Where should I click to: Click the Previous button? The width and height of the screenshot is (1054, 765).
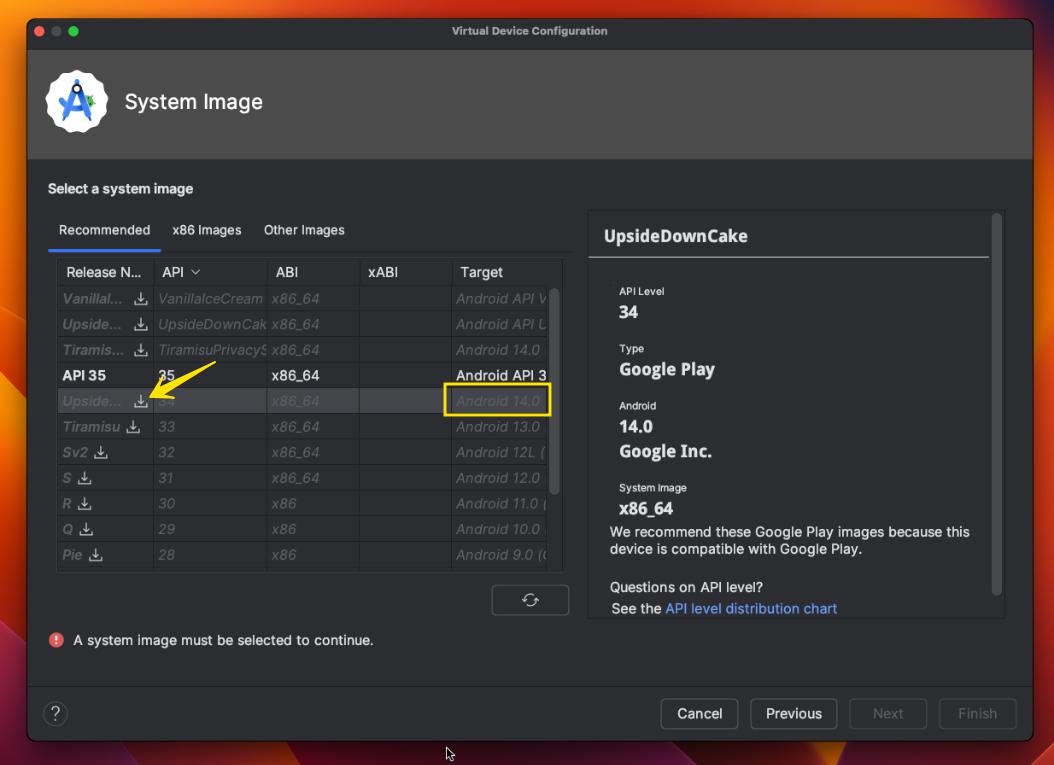coord(793,713)
